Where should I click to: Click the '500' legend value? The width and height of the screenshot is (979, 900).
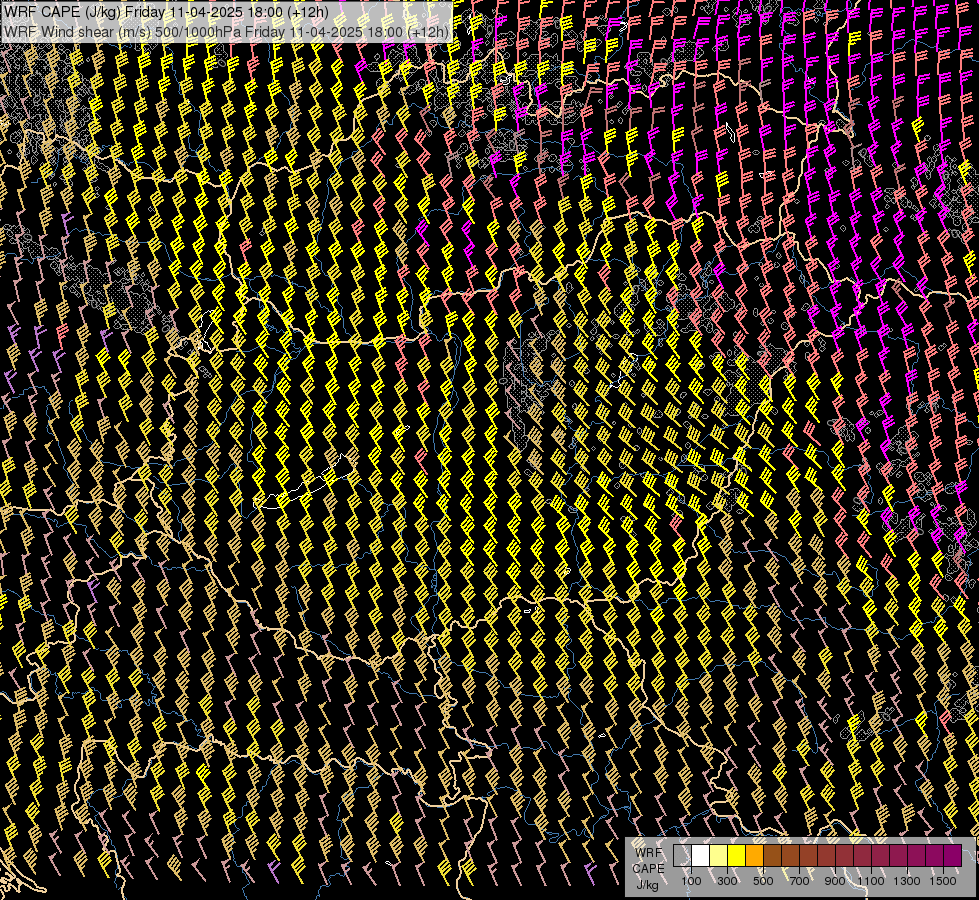[x=763, y=881]
